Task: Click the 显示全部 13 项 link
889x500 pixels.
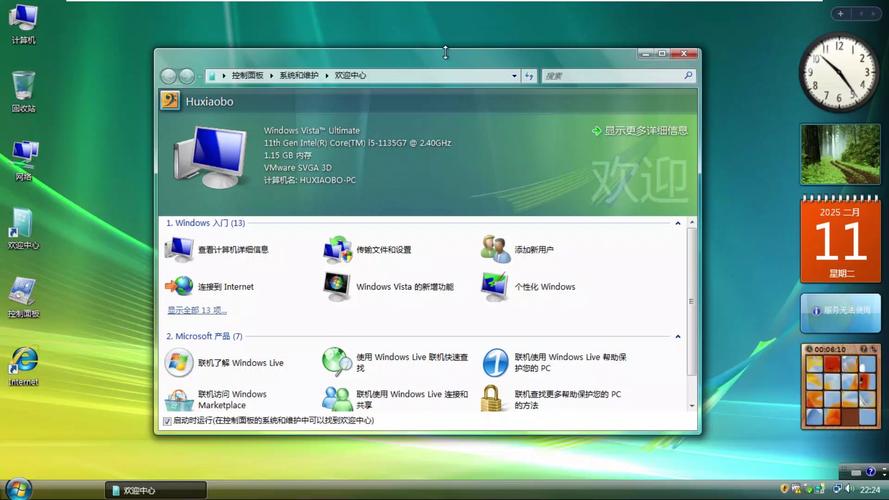Action: click(197, 310)
